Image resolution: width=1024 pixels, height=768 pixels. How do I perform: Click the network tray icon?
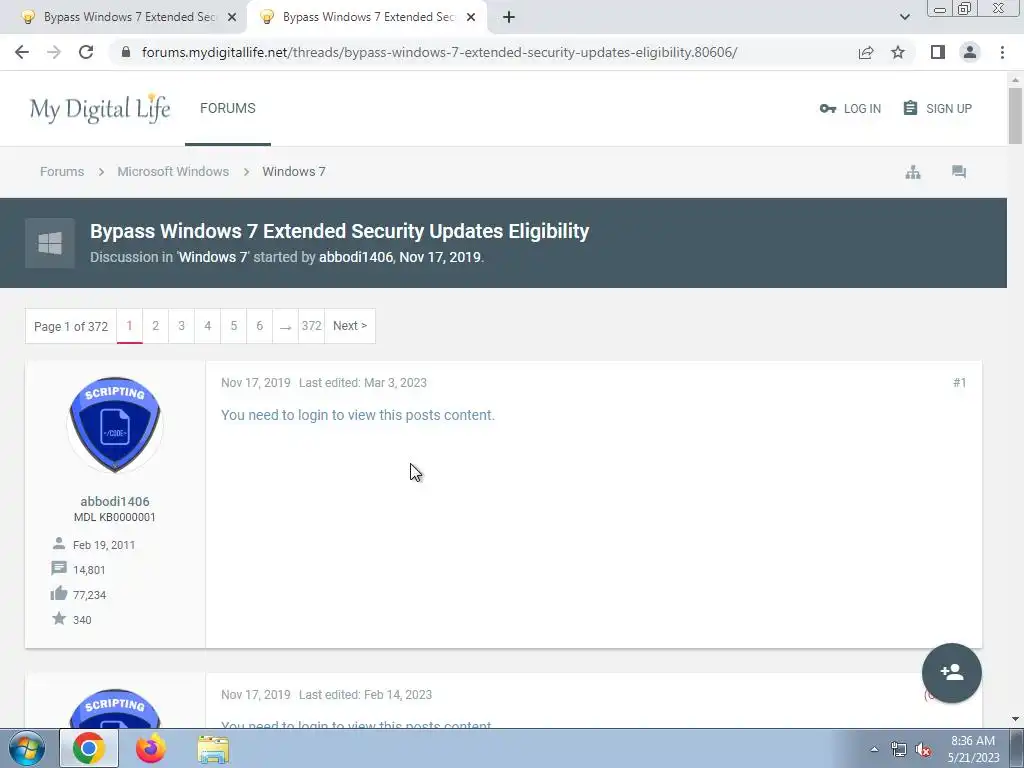899,749
